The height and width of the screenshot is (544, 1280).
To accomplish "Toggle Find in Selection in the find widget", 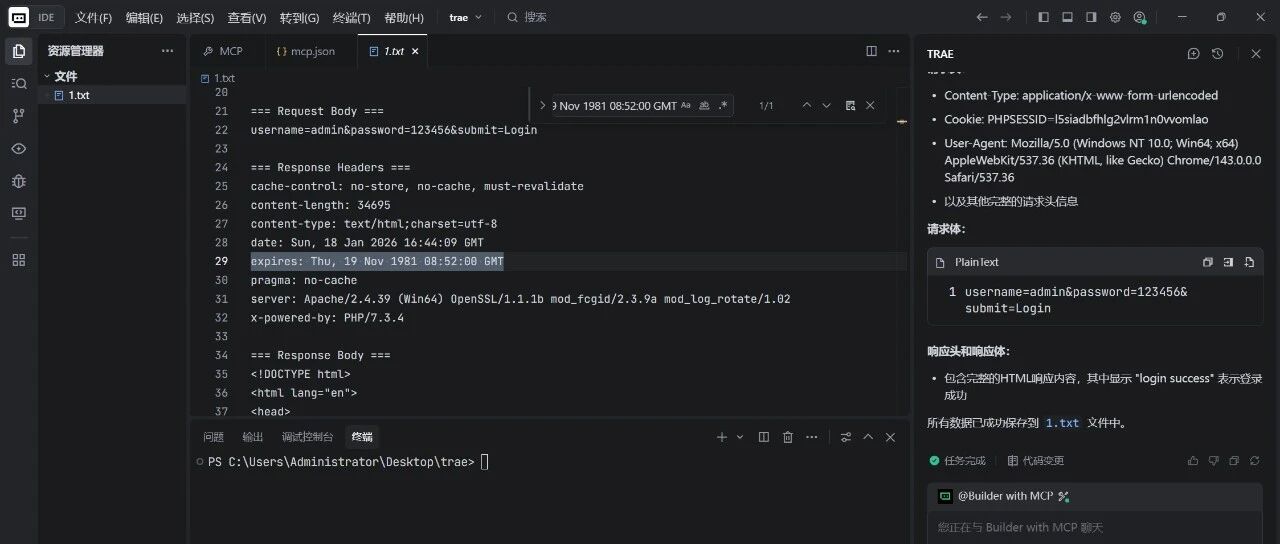I will 850,105.
